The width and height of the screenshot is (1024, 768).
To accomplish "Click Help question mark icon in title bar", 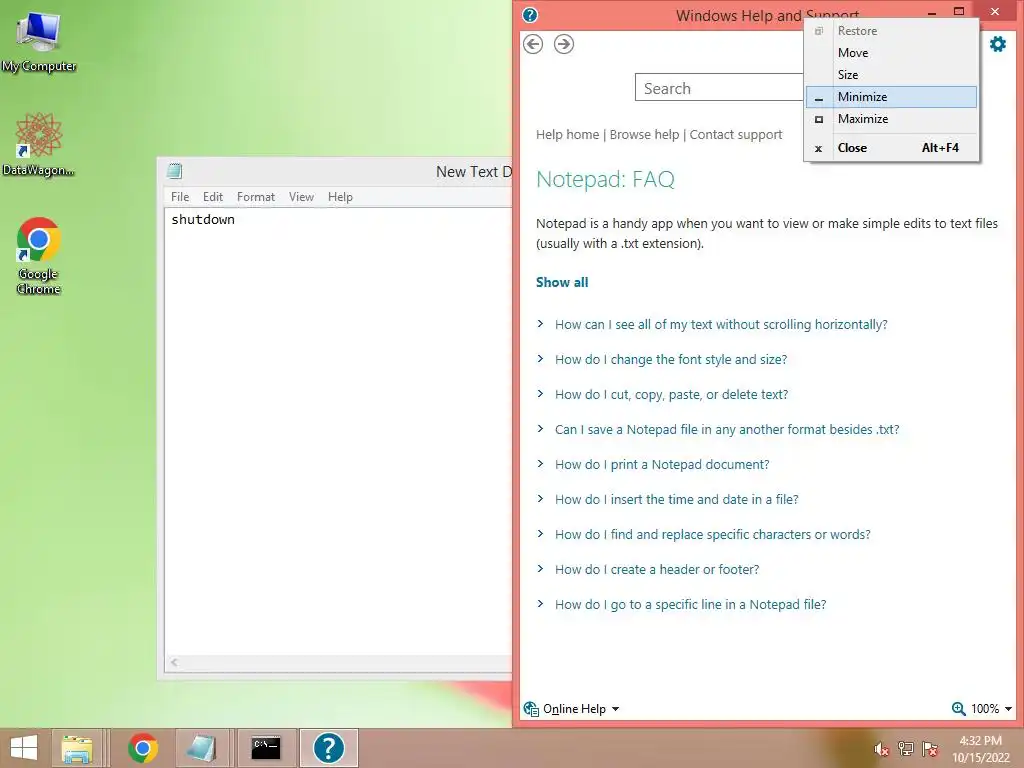I will point(530,15).
